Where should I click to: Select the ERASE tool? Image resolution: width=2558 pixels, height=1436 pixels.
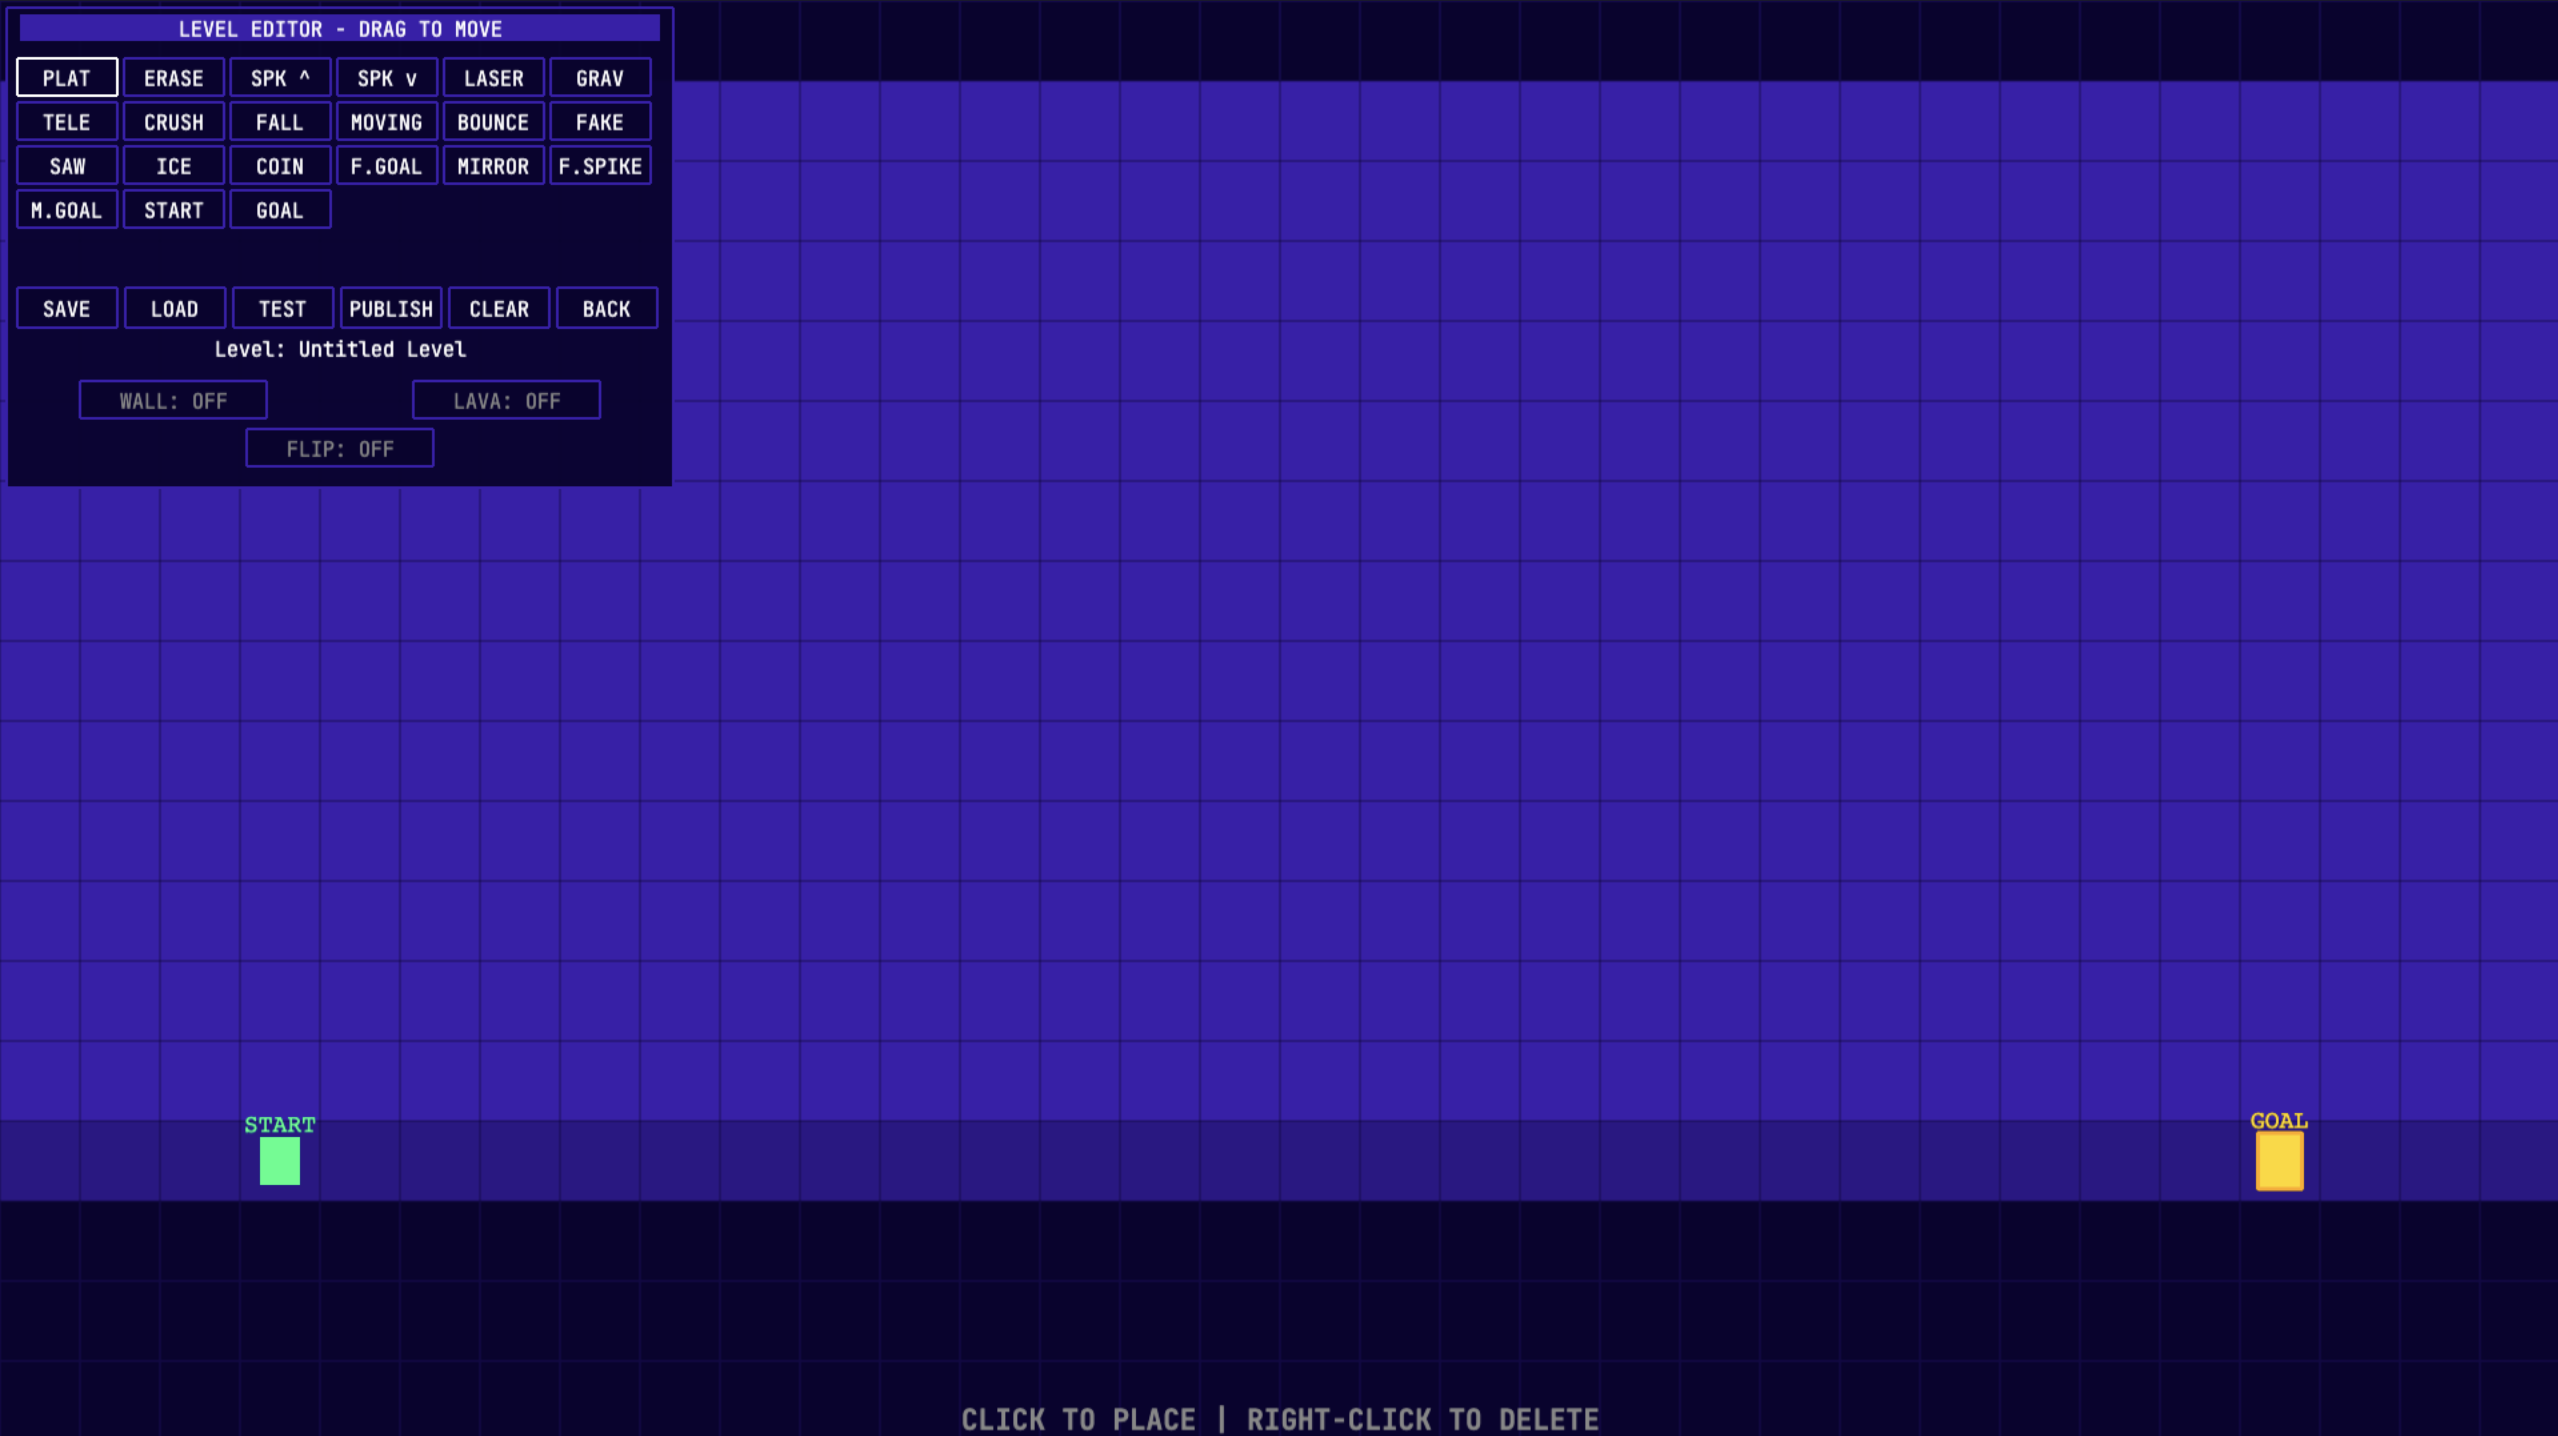point(173,78)
